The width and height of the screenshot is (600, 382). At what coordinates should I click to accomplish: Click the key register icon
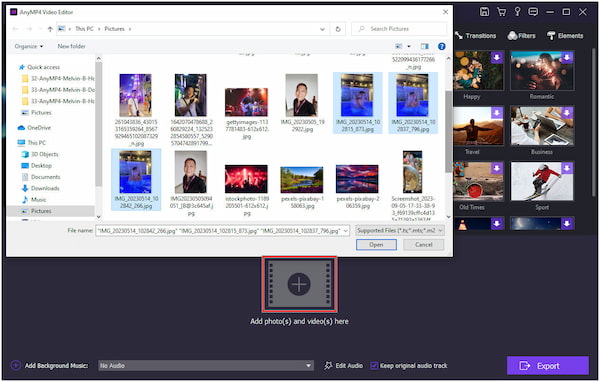(517, 11)
